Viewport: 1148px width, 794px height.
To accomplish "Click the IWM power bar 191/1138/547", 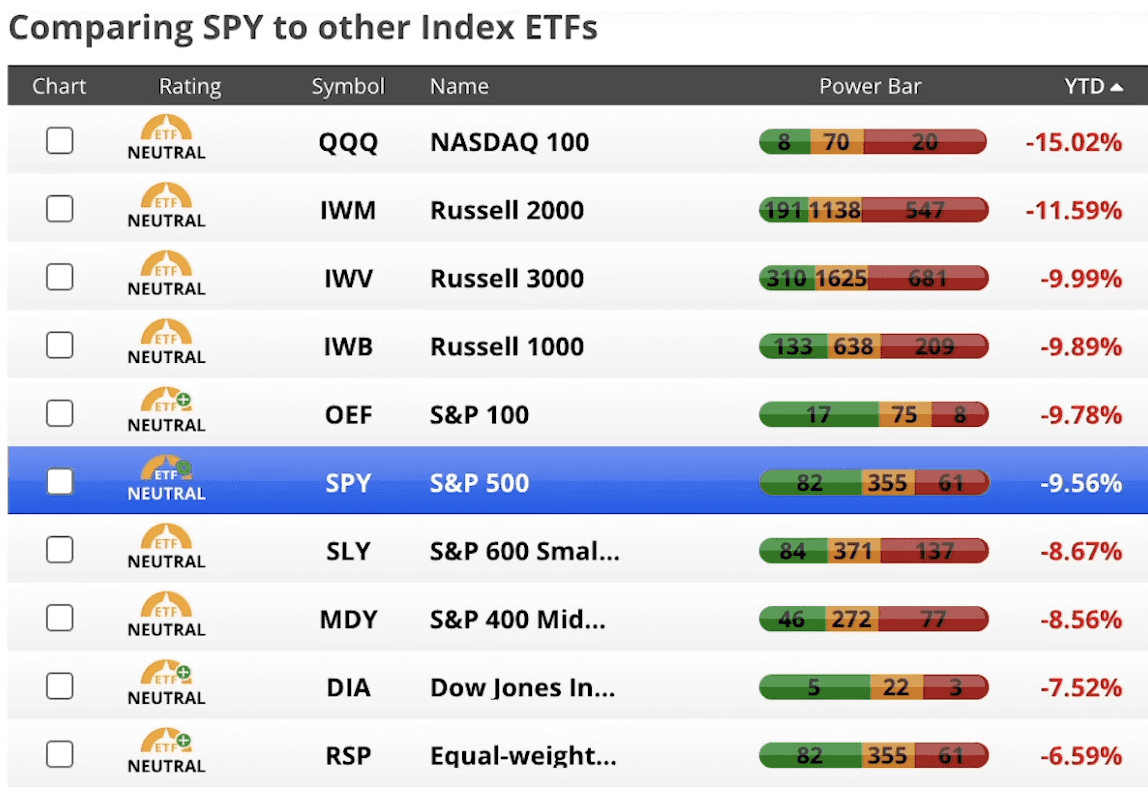I will tap(873, 209).
